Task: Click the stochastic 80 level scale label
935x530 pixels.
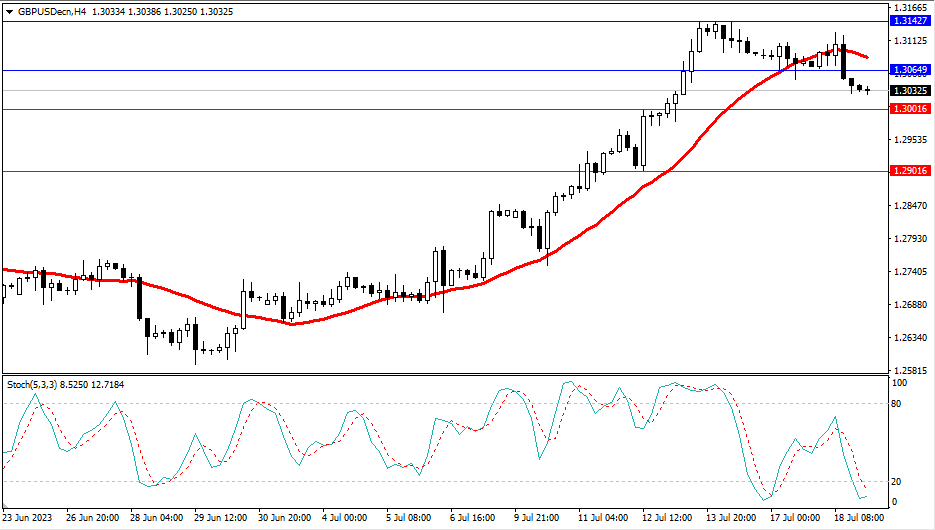Action: (897, 404)
